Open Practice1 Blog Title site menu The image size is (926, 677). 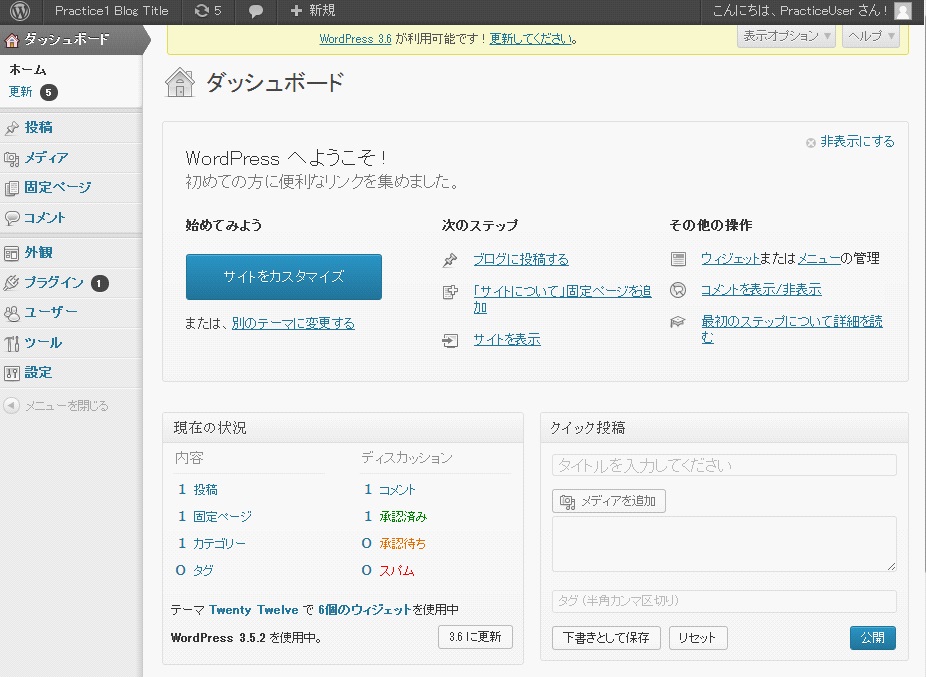pos(112,11)
